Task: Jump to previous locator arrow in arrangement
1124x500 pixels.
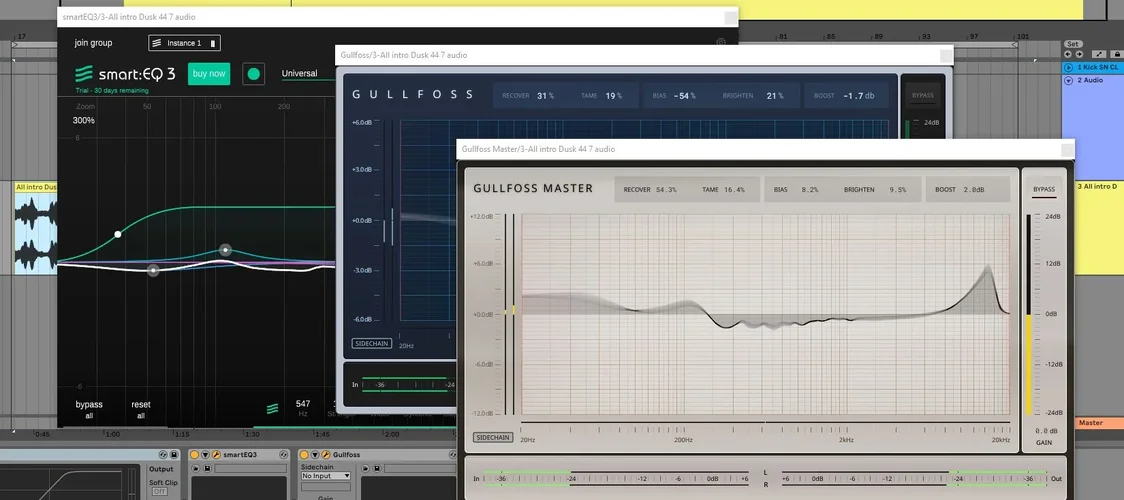Action: tap(1068, 54)
